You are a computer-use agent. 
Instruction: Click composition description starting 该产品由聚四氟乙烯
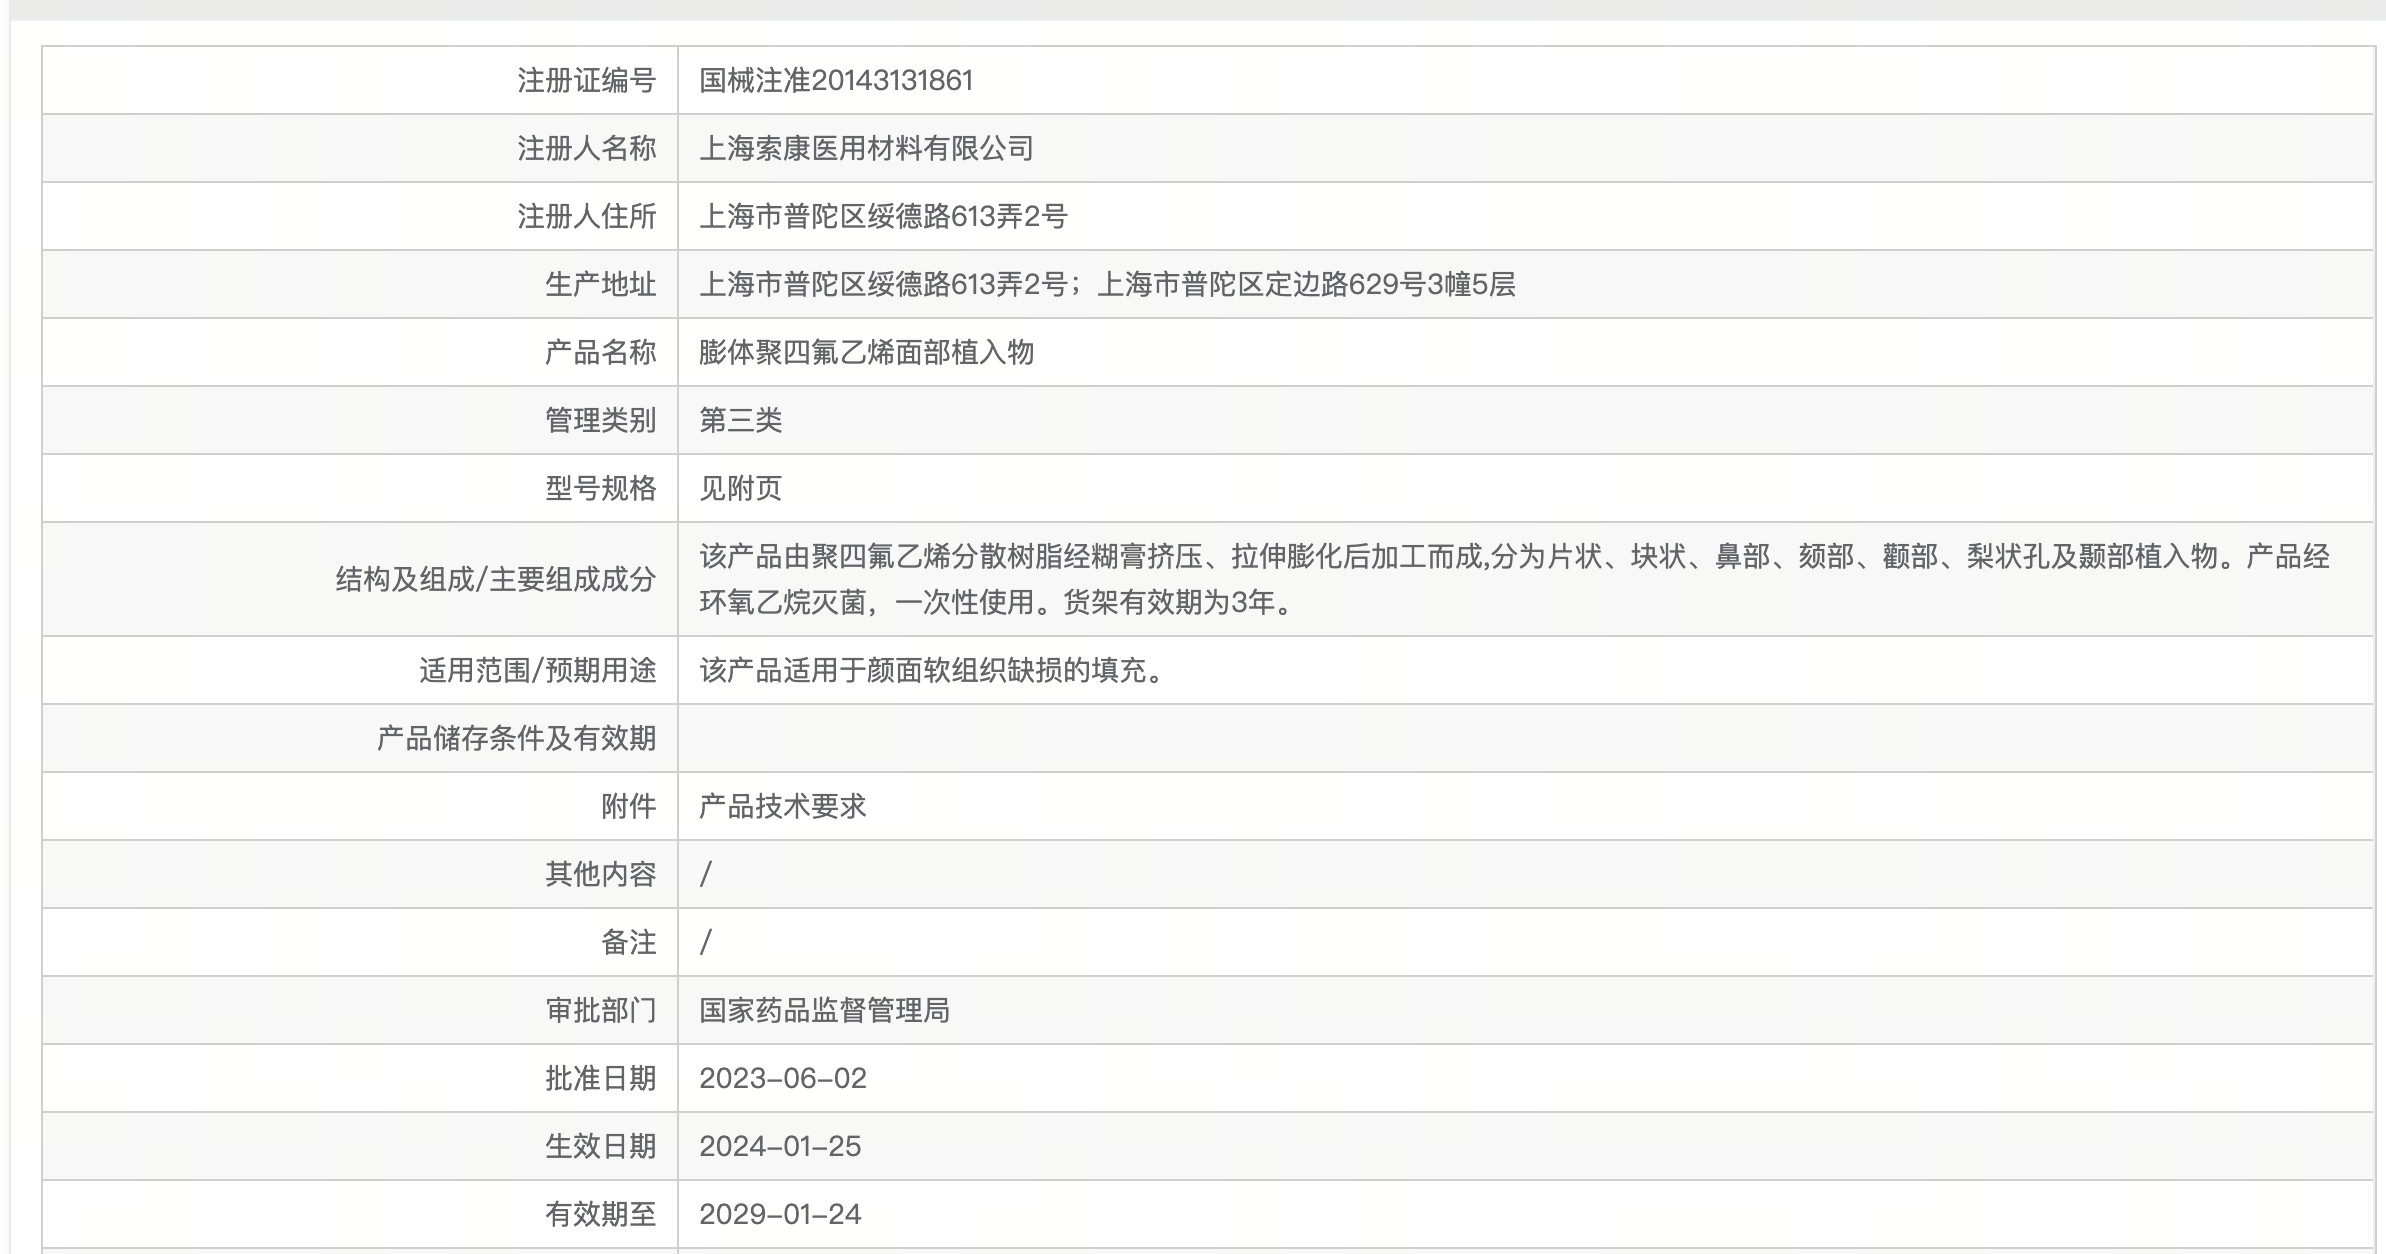click(x=1514, y=579)
